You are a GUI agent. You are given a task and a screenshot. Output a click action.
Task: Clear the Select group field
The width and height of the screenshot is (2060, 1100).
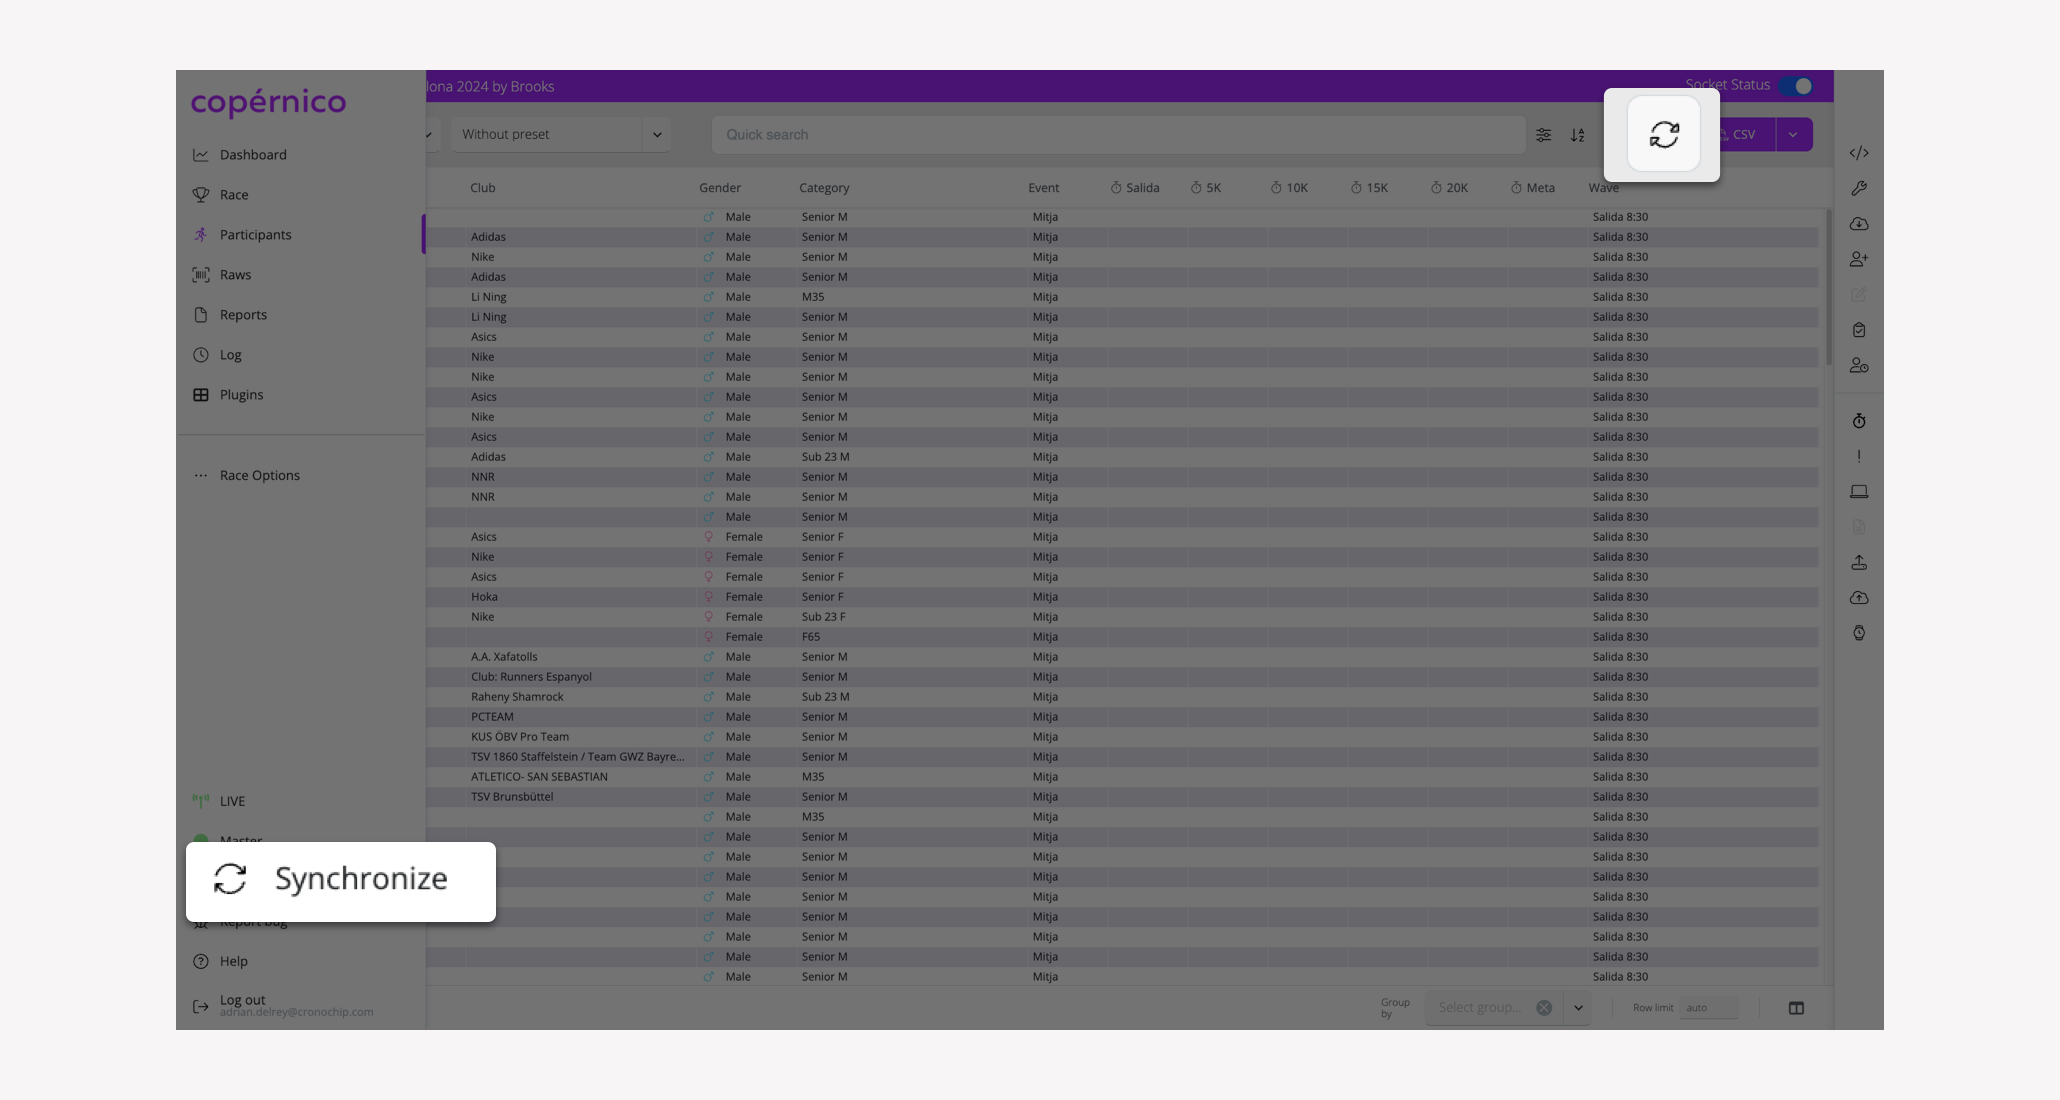(x=1544, y=1008)
